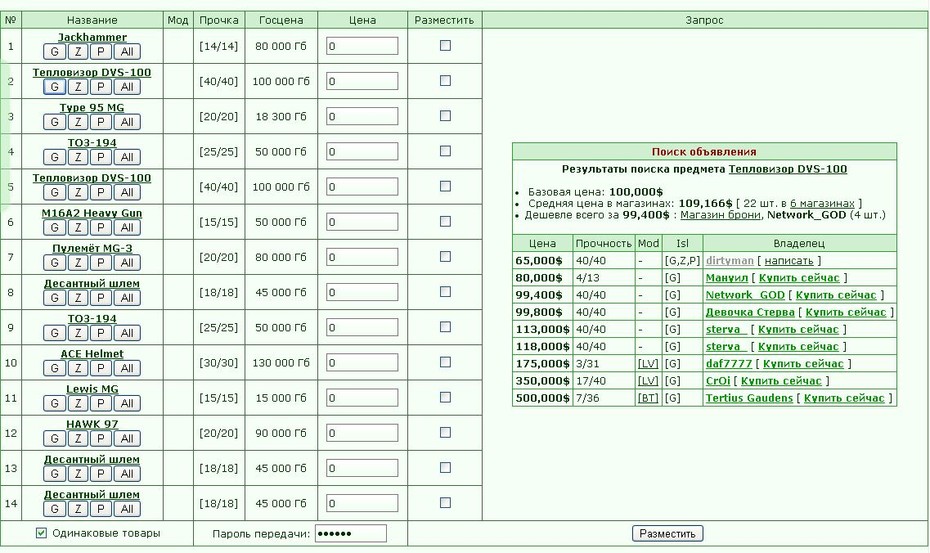930x553 pixels.
Task: Click Купить сейчас for the 118,000$ offer
Action: 798,347
